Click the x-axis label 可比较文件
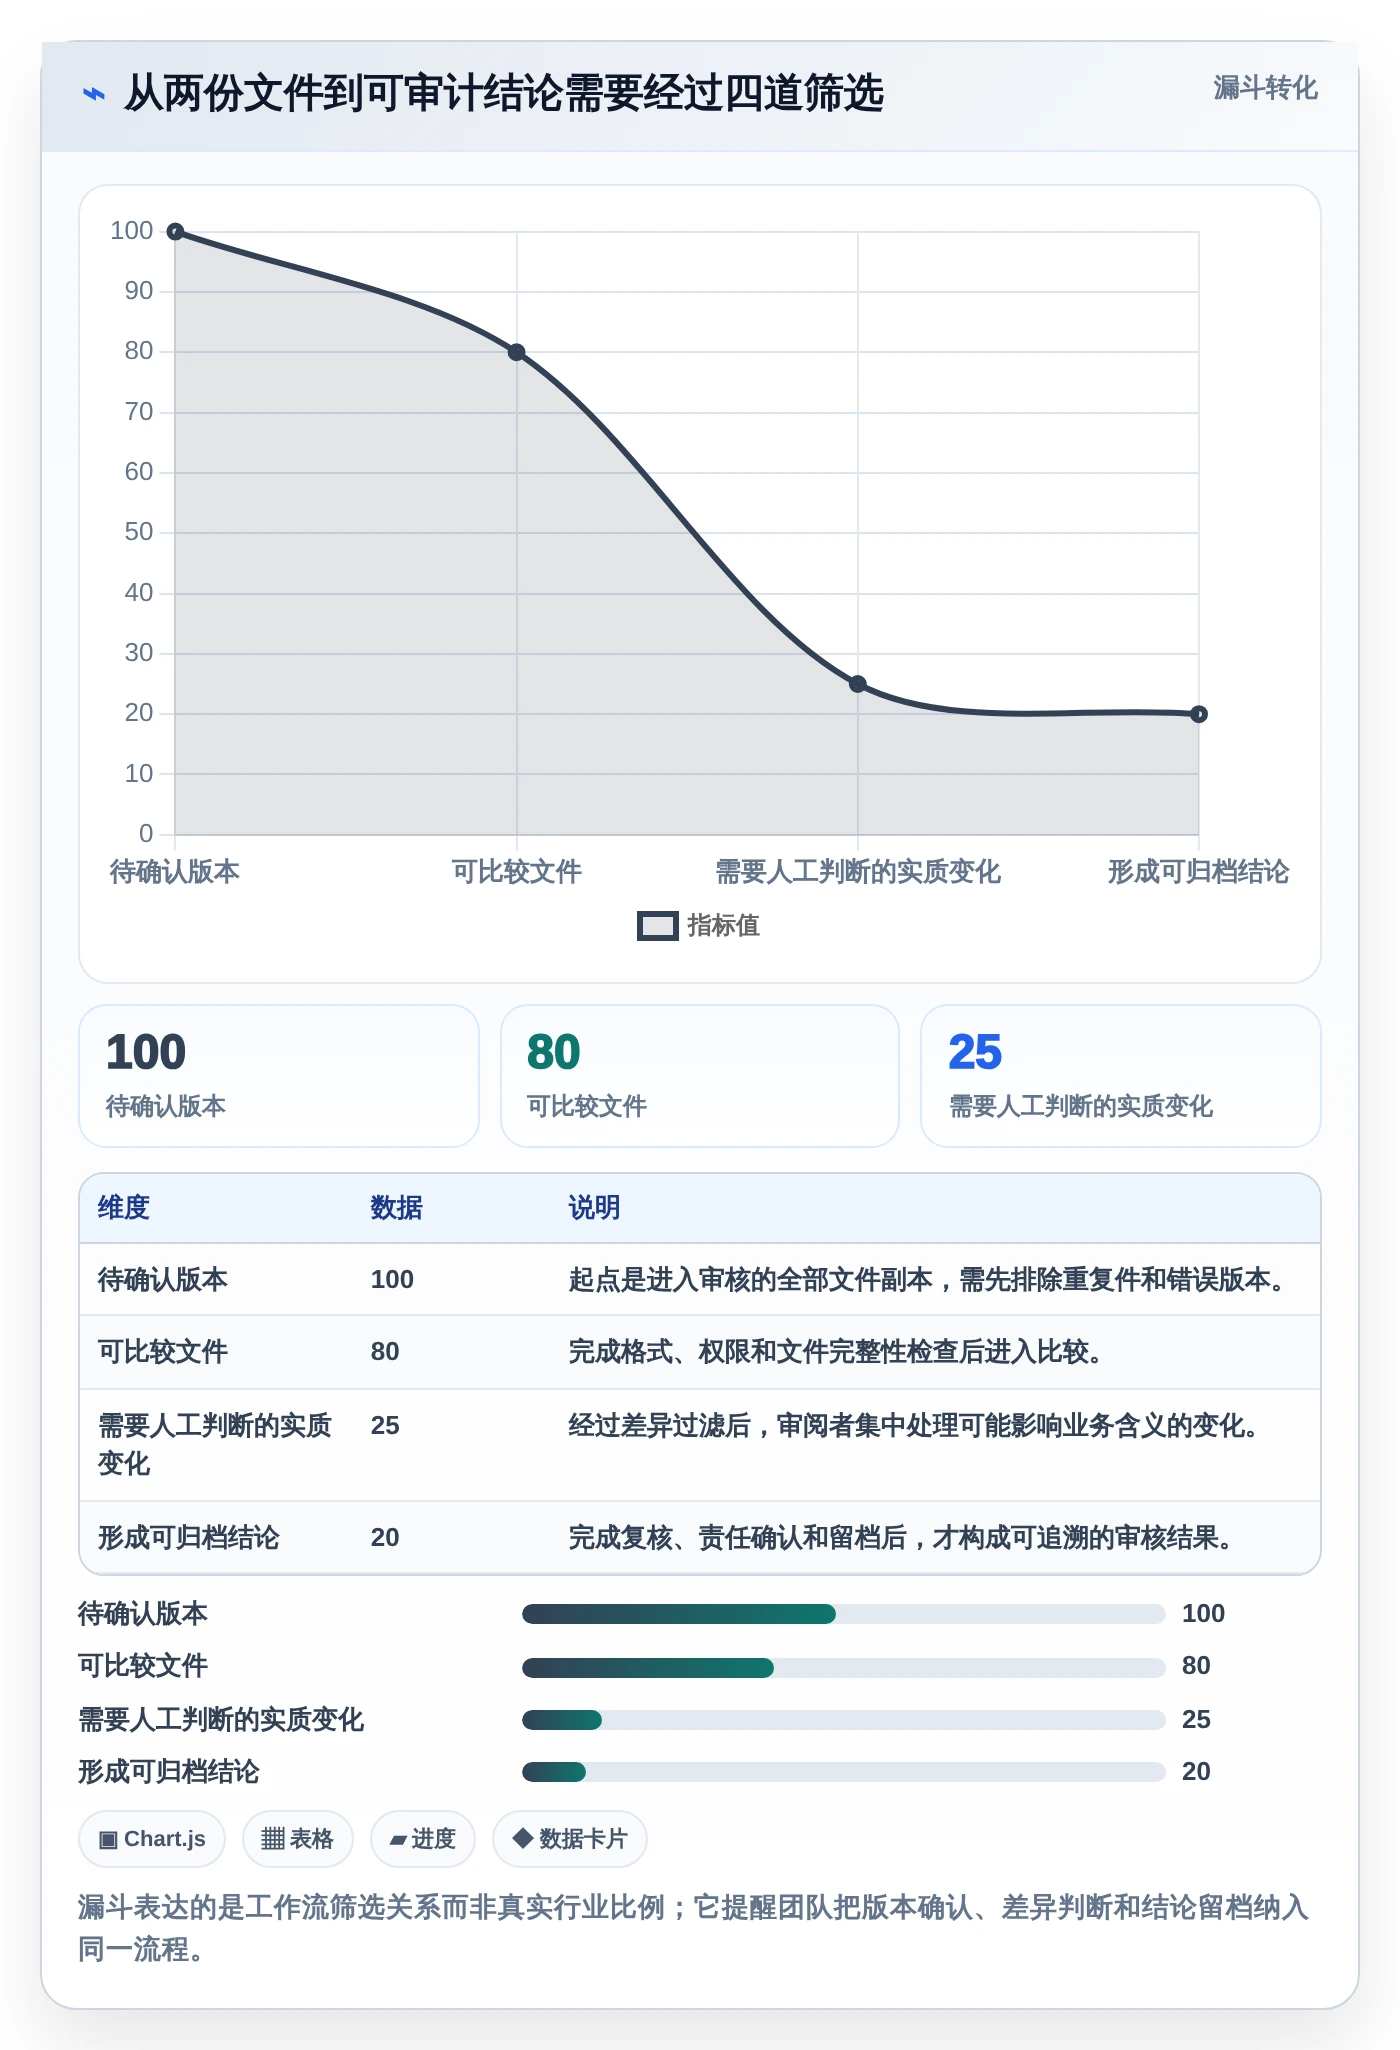1400x2050 pixels. [x=517, y=872]
